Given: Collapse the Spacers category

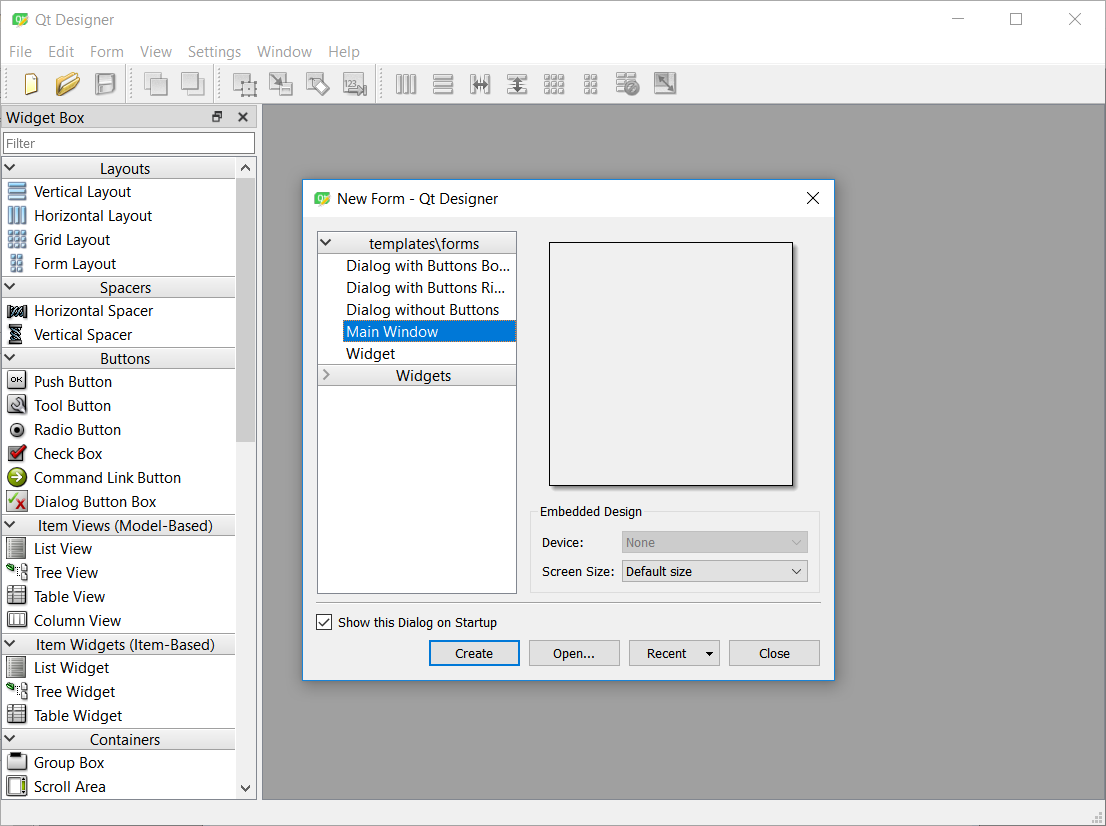Looking at the screenshot, I should coord(10,287).
